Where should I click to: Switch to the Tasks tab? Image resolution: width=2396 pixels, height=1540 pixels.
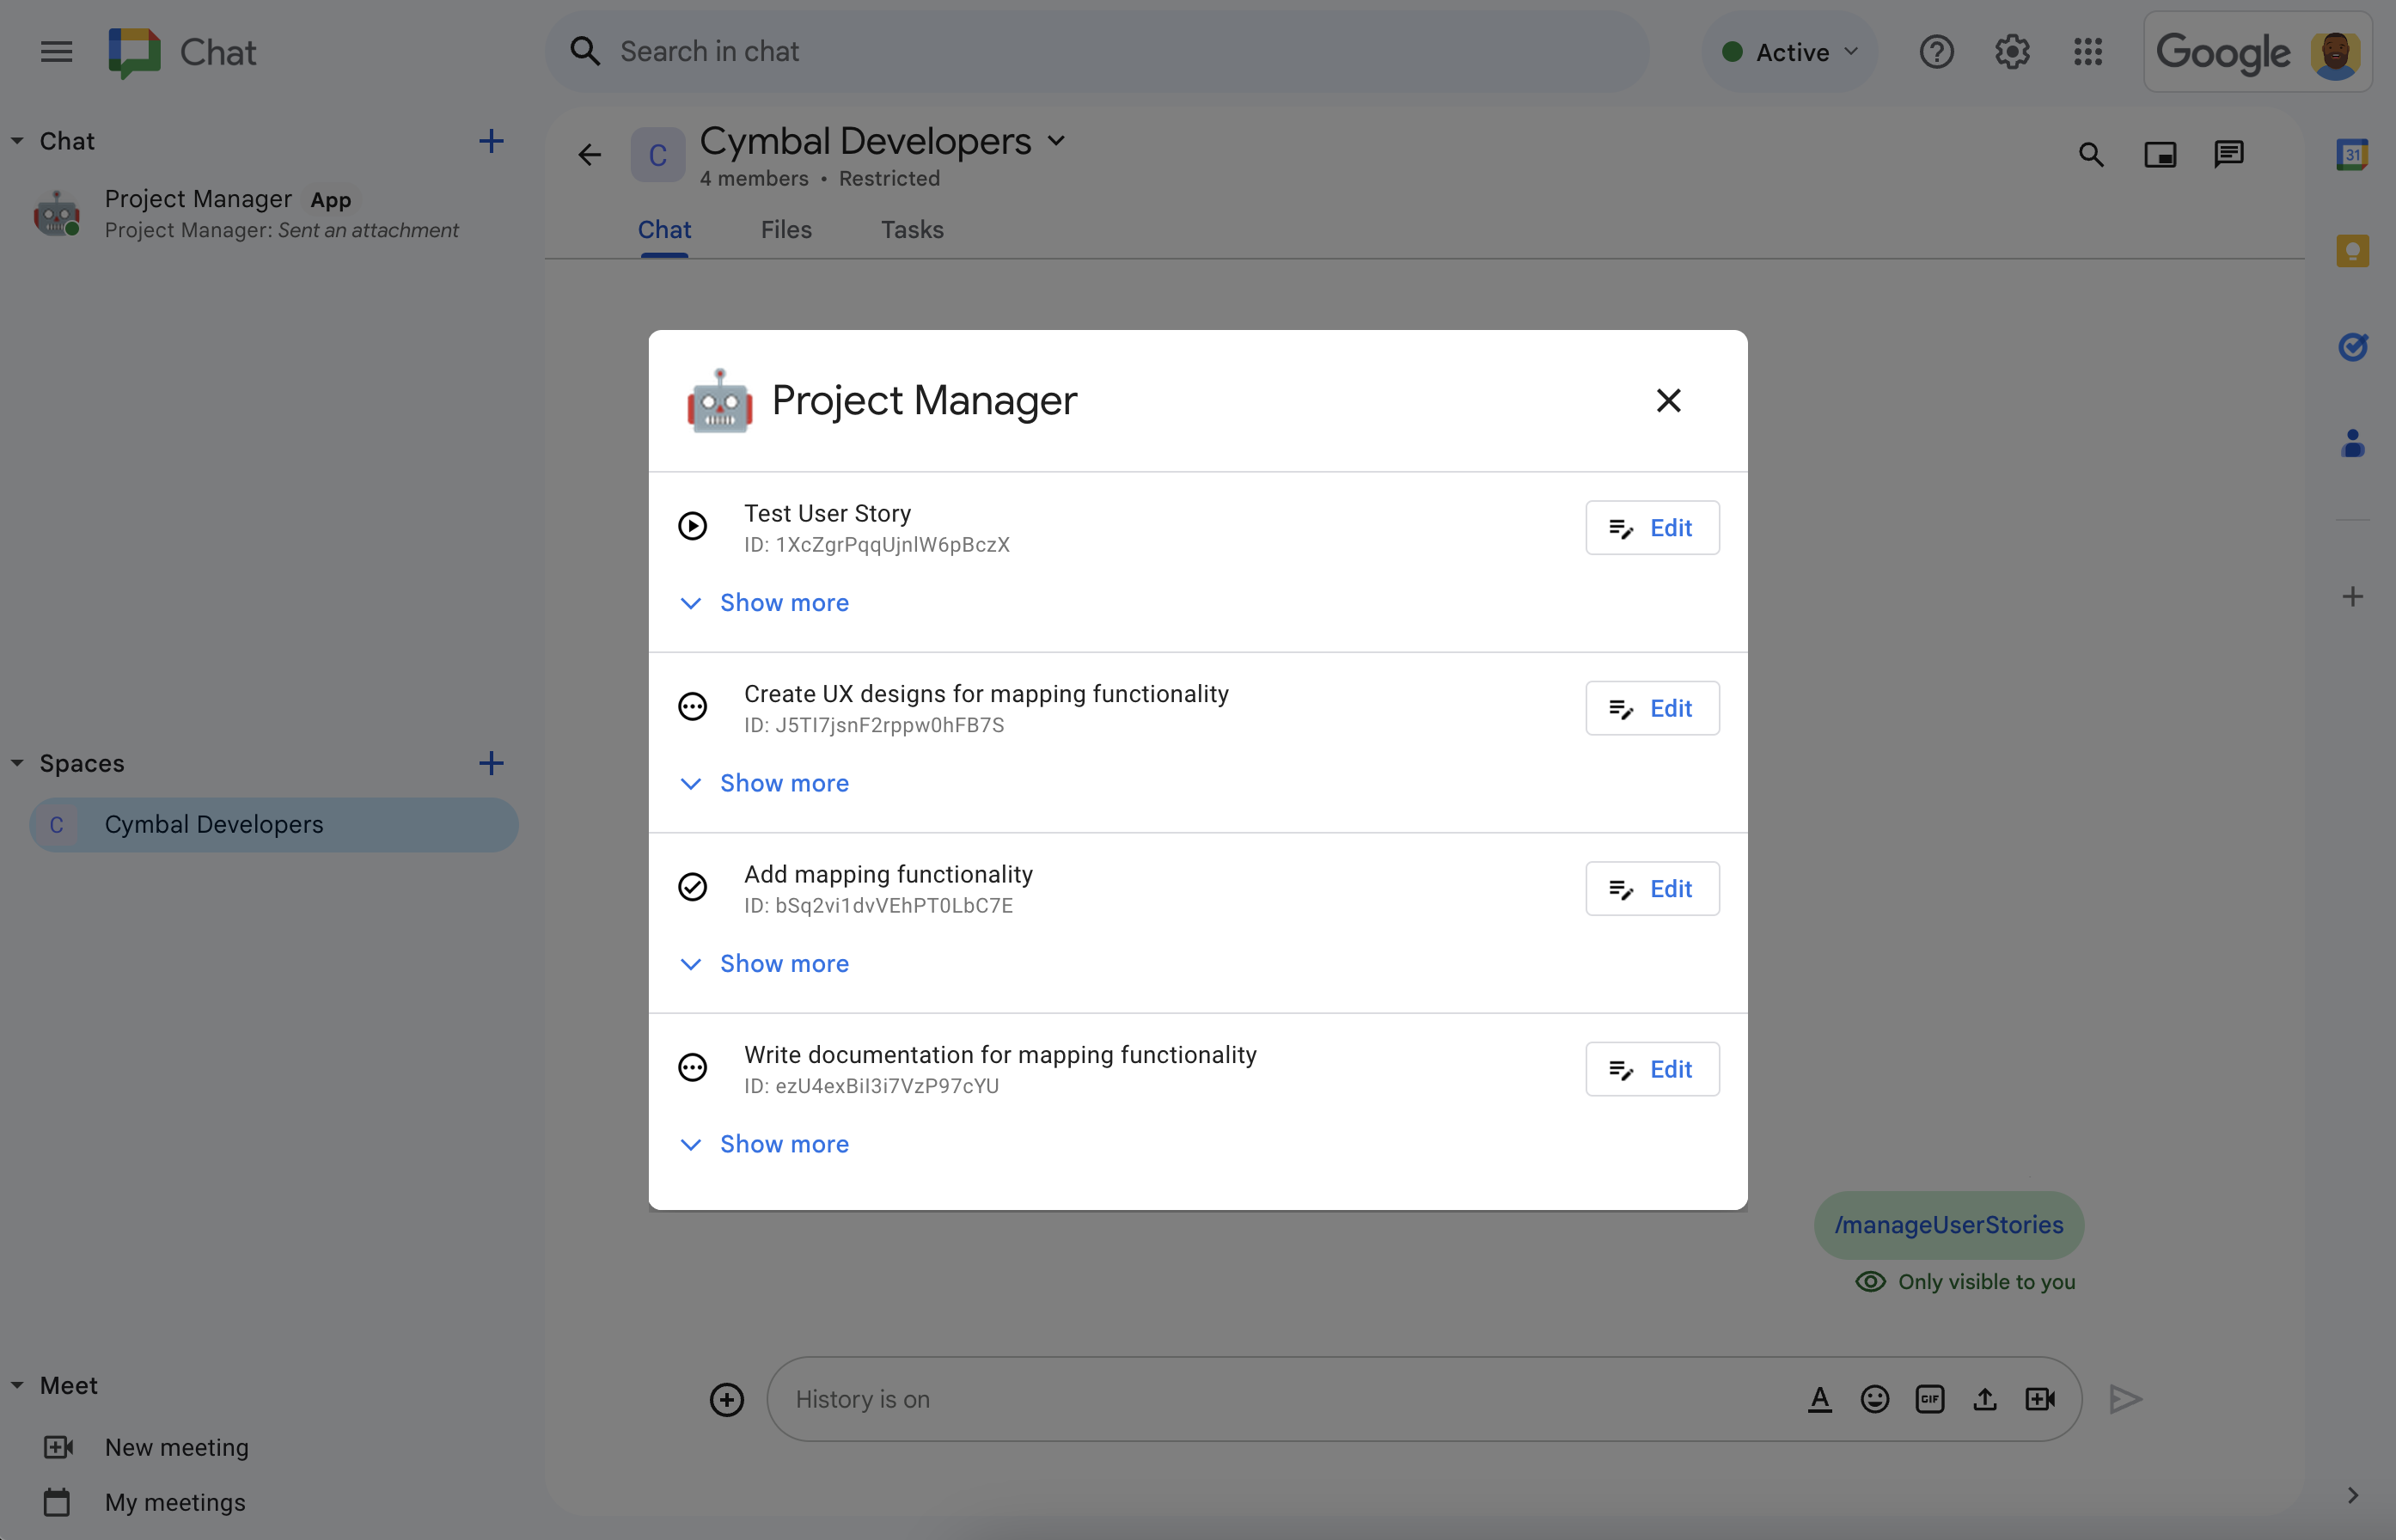(x=912, y=229)
